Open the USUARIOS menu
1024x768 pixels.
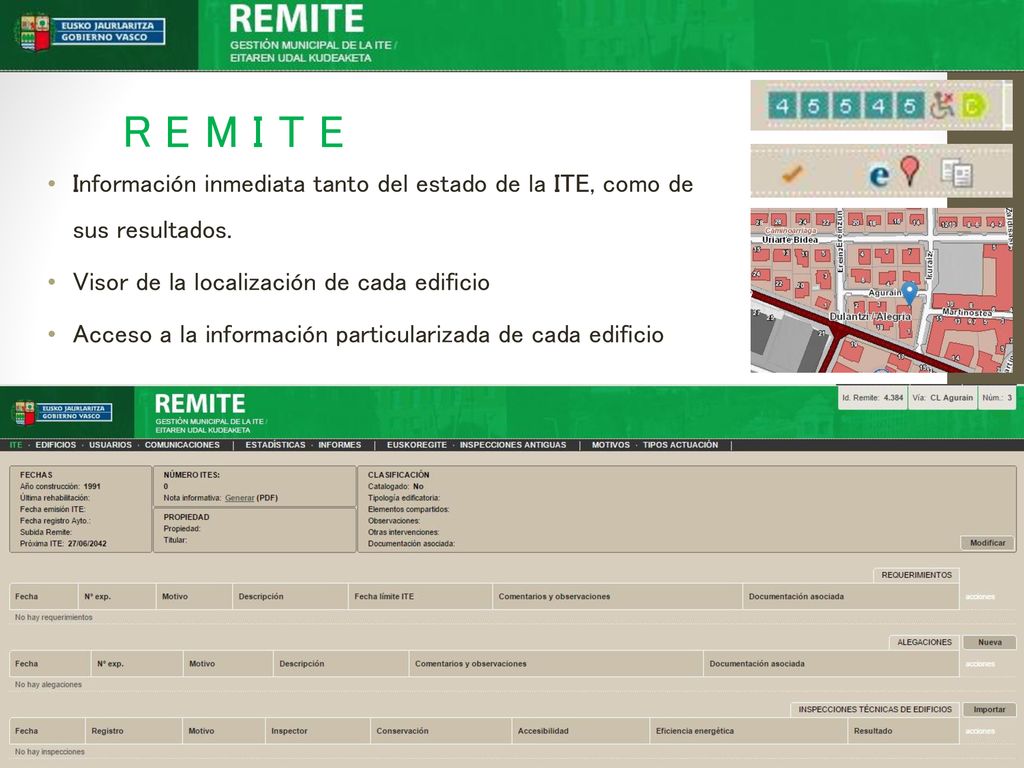[110, 445]
